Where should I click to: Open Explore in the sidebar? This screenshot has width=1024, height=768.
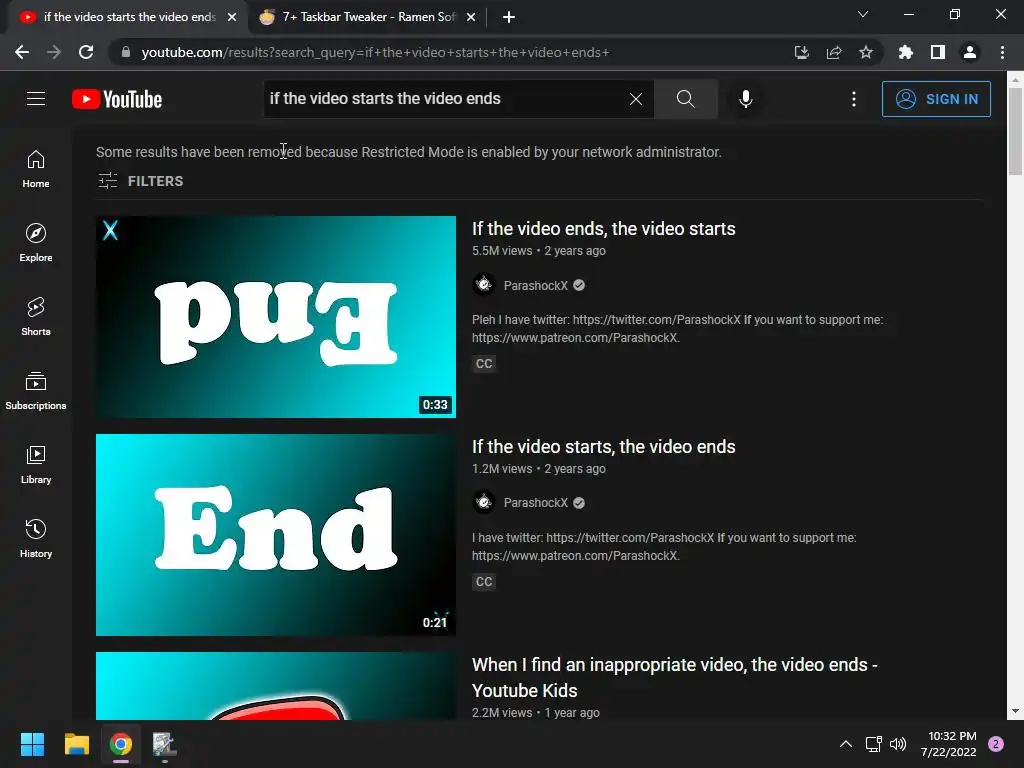tap(36, 242)
